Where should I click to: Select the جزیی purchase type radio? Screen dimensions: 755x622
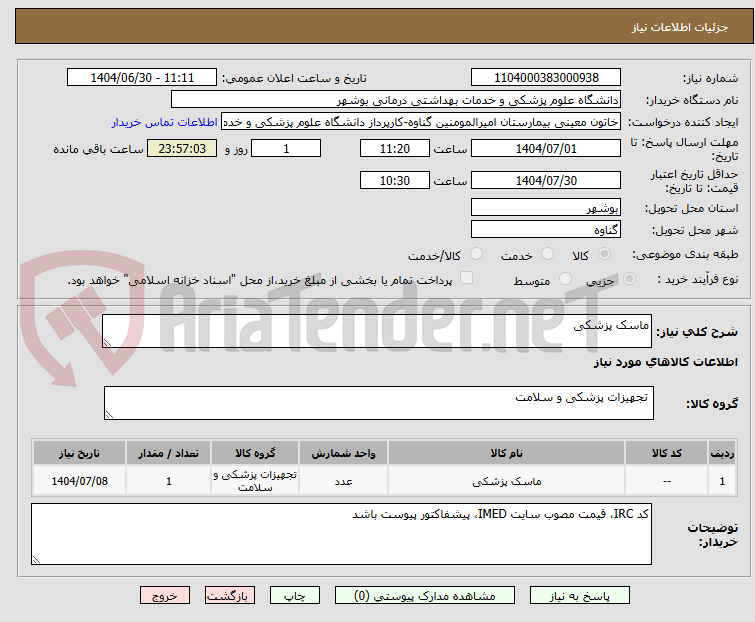pos(629,279)
